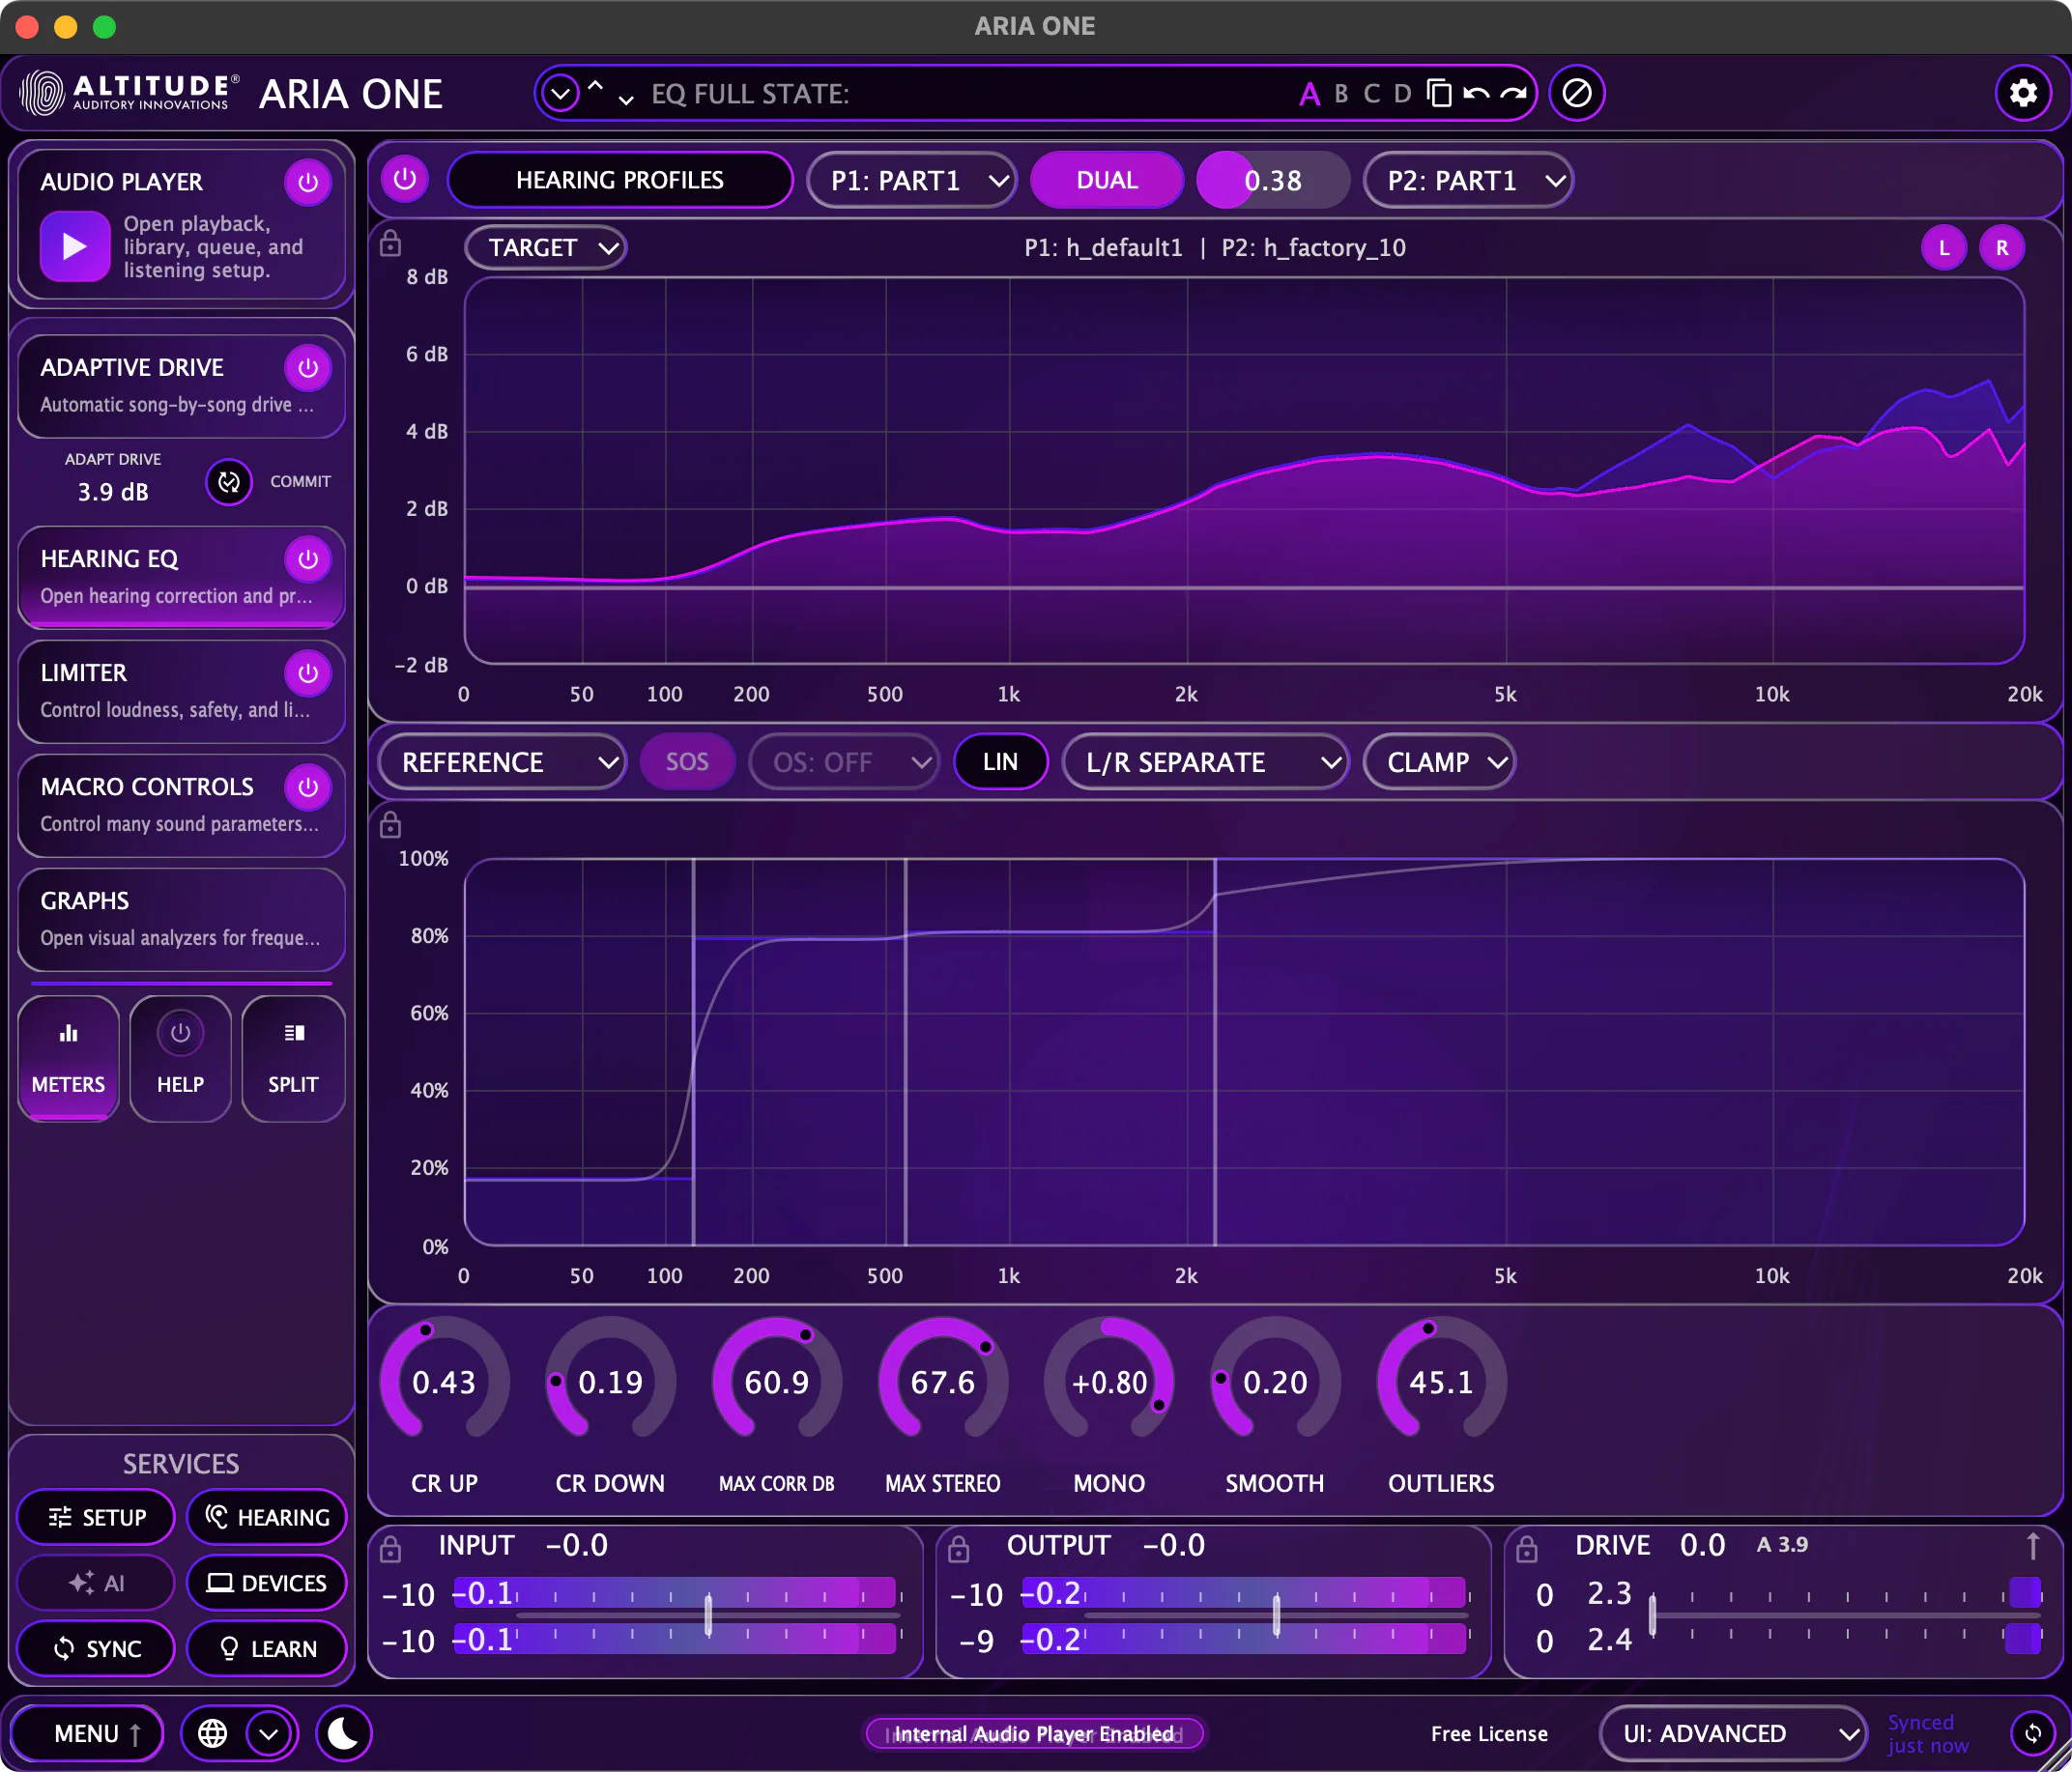Click the Drive up arrow icon
The width and height of the screenshot is (2072, 1772).
pyautogui.click(x=2033, y=1546)
